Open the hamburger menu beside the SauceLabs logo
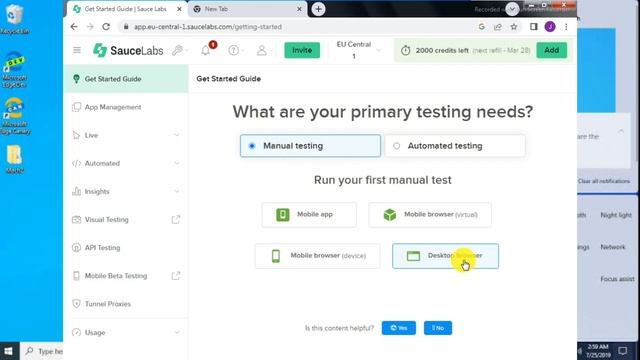The image size is (640, 360). click(x=77, y=50)
